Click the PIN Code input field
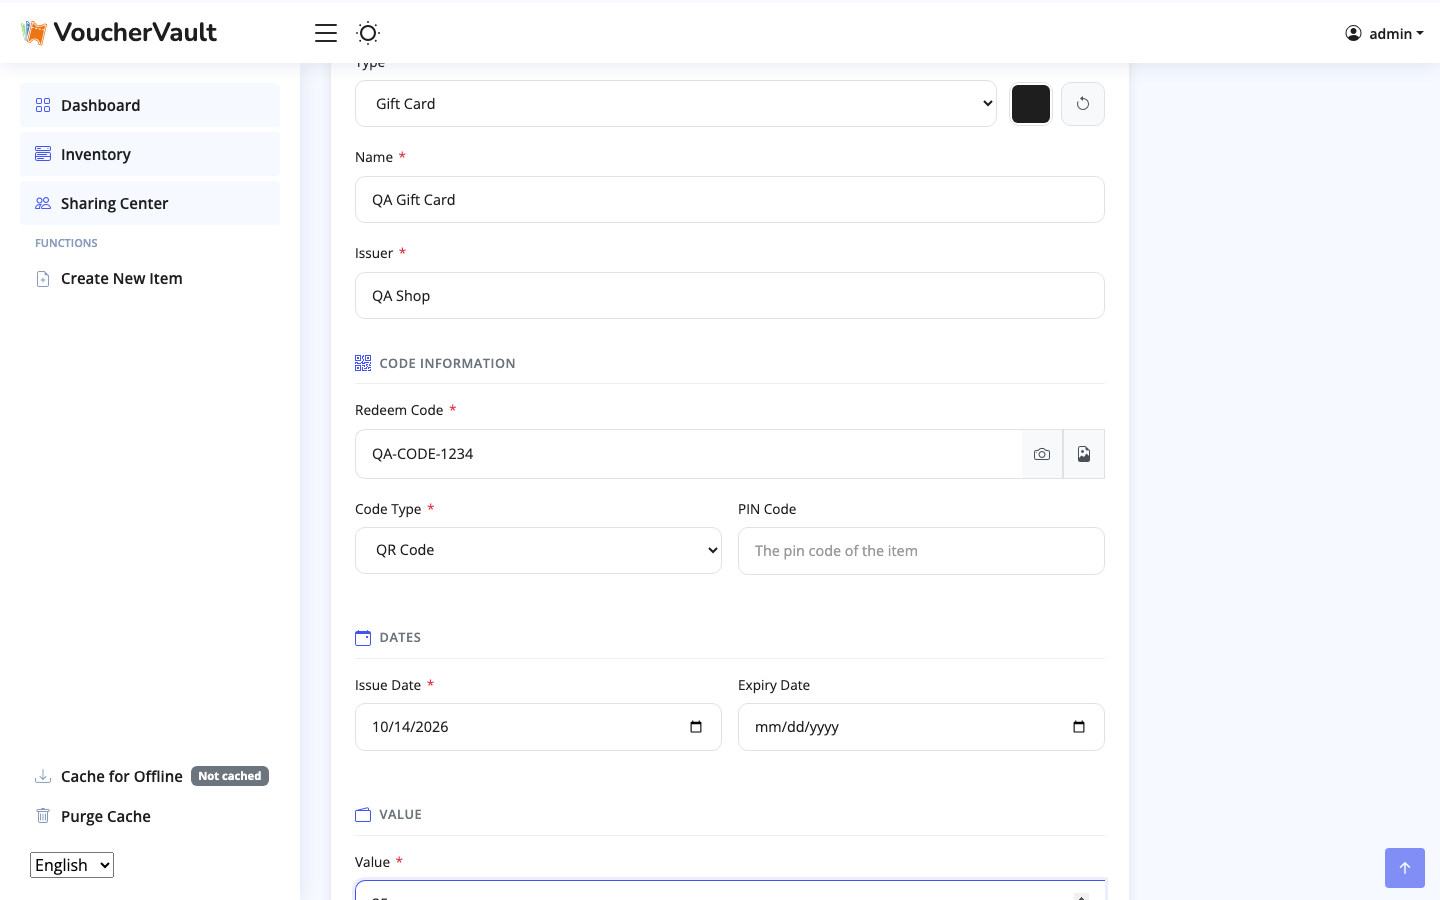The height and width of the screenshot is (900, 1440). [x=921, y=551]
